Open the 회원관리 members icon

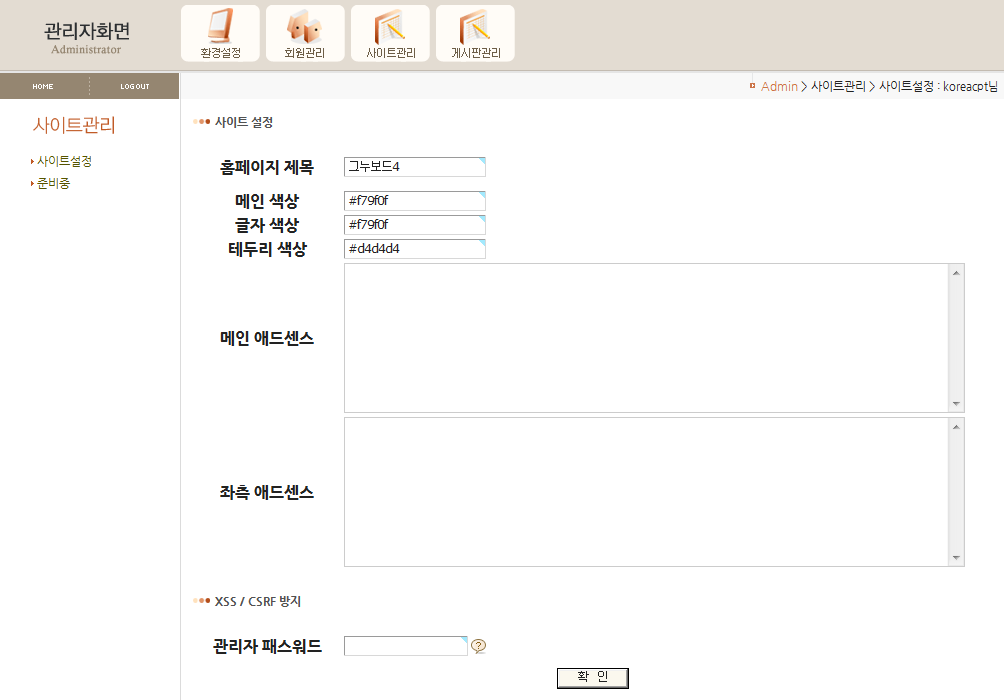point(305,33)
